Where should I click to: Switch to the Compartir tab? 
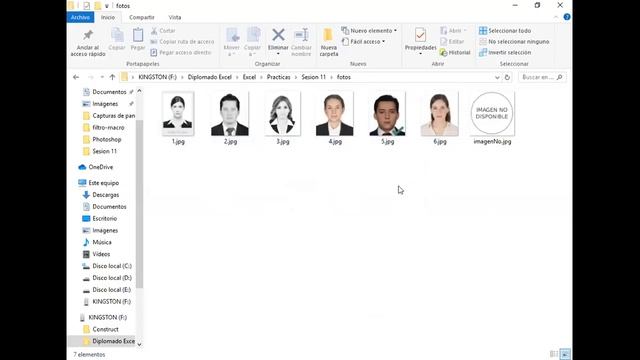[142, 17]
